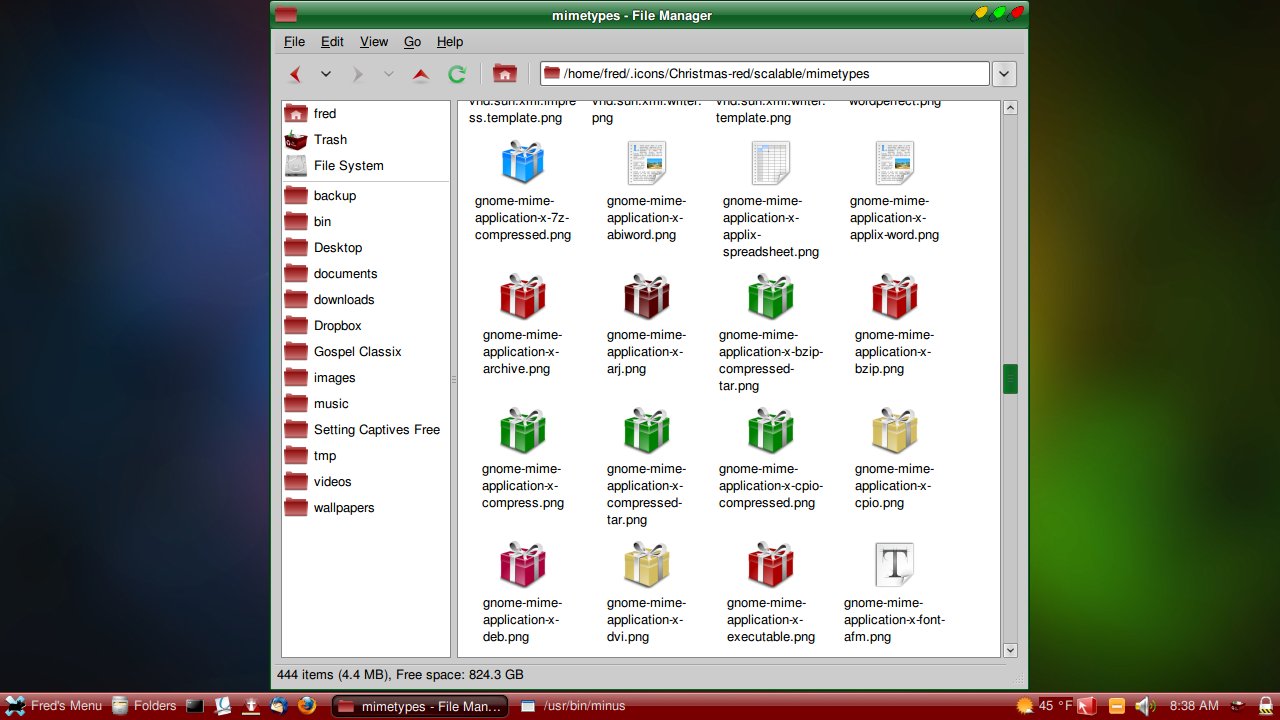The width and height of the screenshot is (1280, 720).
Task: Open the Edit menu
Action: tap(332, 42)
